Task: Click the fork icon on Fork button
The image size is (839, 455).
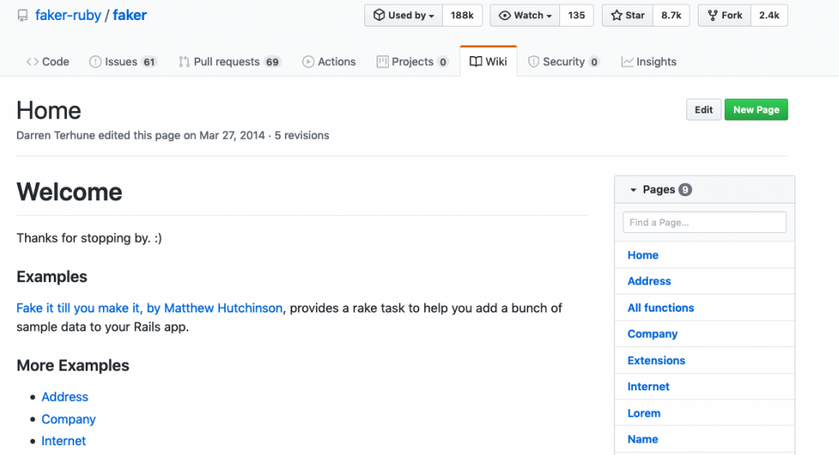Action: 712,16
